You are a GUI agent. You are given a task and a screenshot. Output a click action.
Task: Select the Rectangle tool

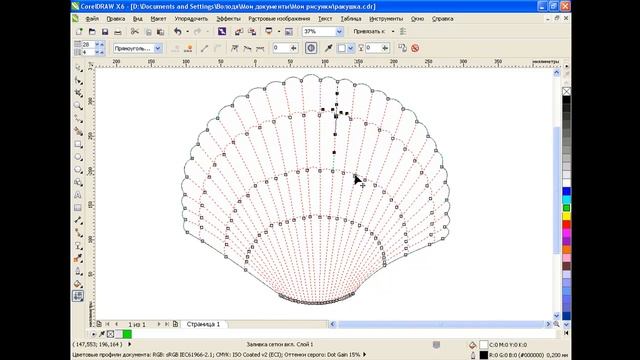point(78,144)
